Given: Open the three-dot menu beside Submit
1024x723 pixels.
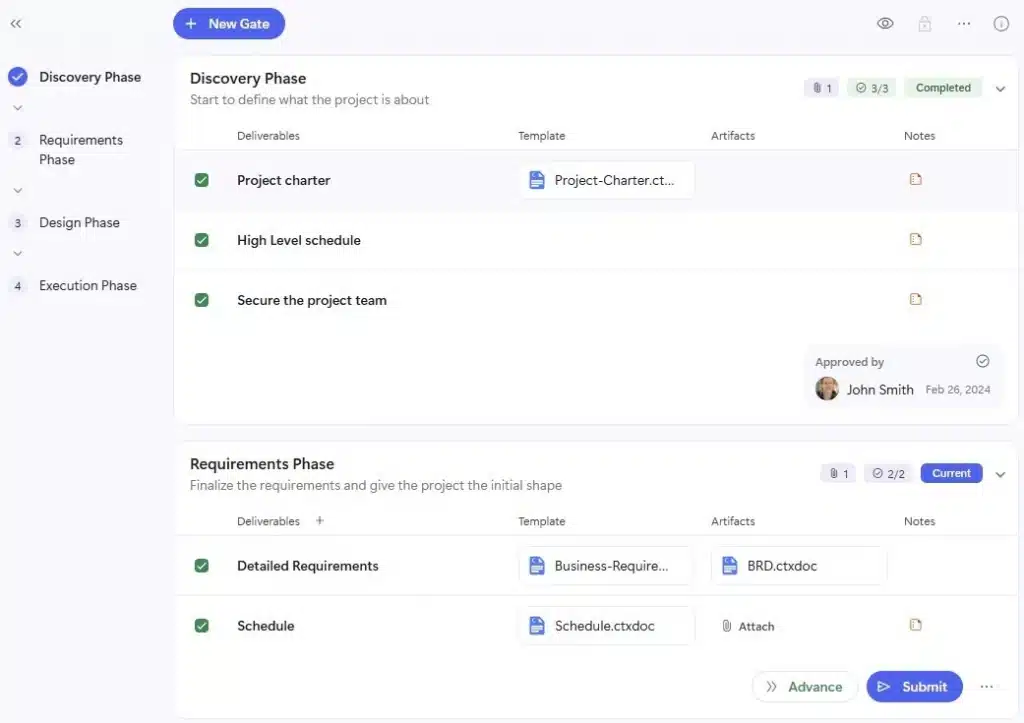Looking at the screenshot, I should [987, 687].
